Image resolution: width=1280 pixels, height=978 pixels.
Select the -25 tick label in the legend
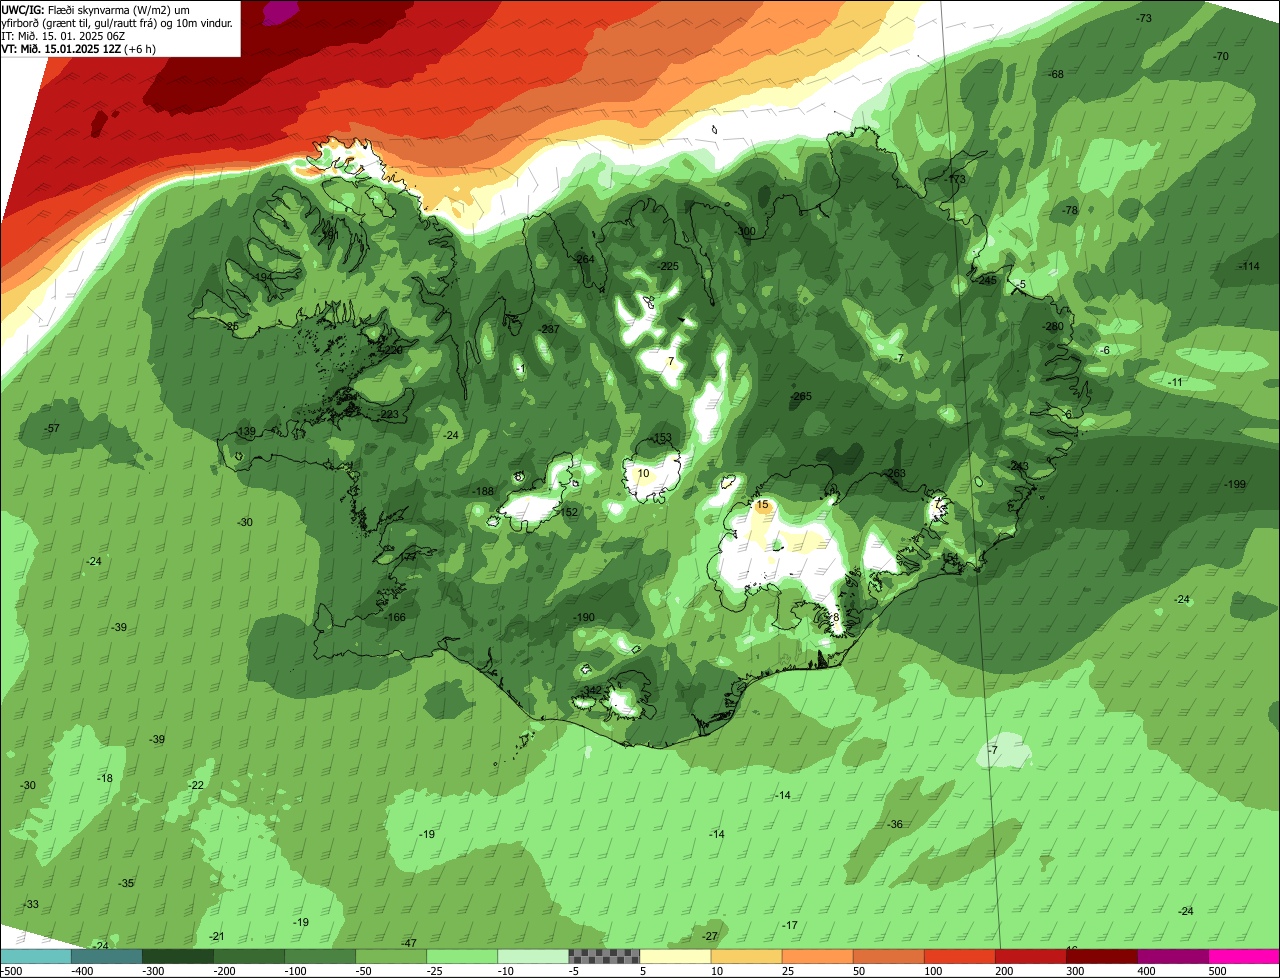(x=434, y=971)
